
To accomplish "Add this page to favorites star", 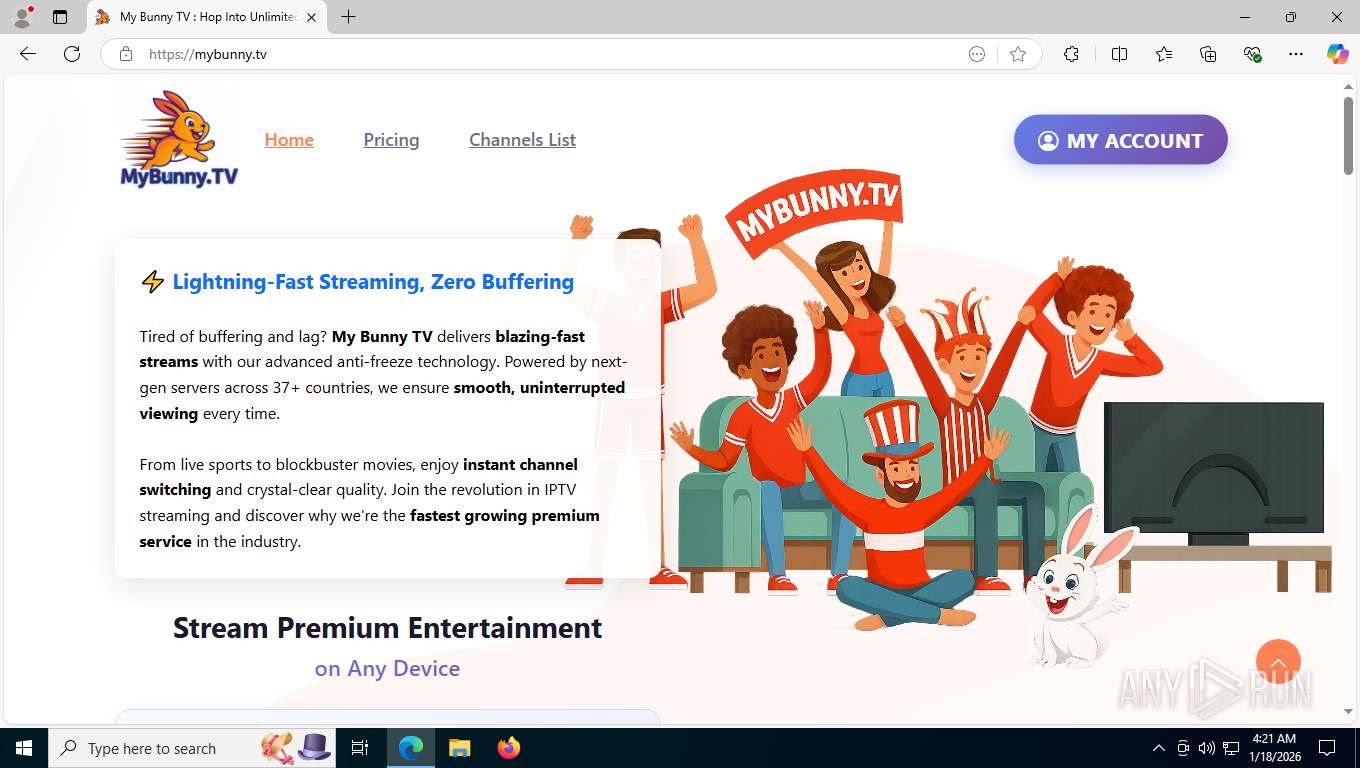I will pyautogui.click(x=1018, y=54).
